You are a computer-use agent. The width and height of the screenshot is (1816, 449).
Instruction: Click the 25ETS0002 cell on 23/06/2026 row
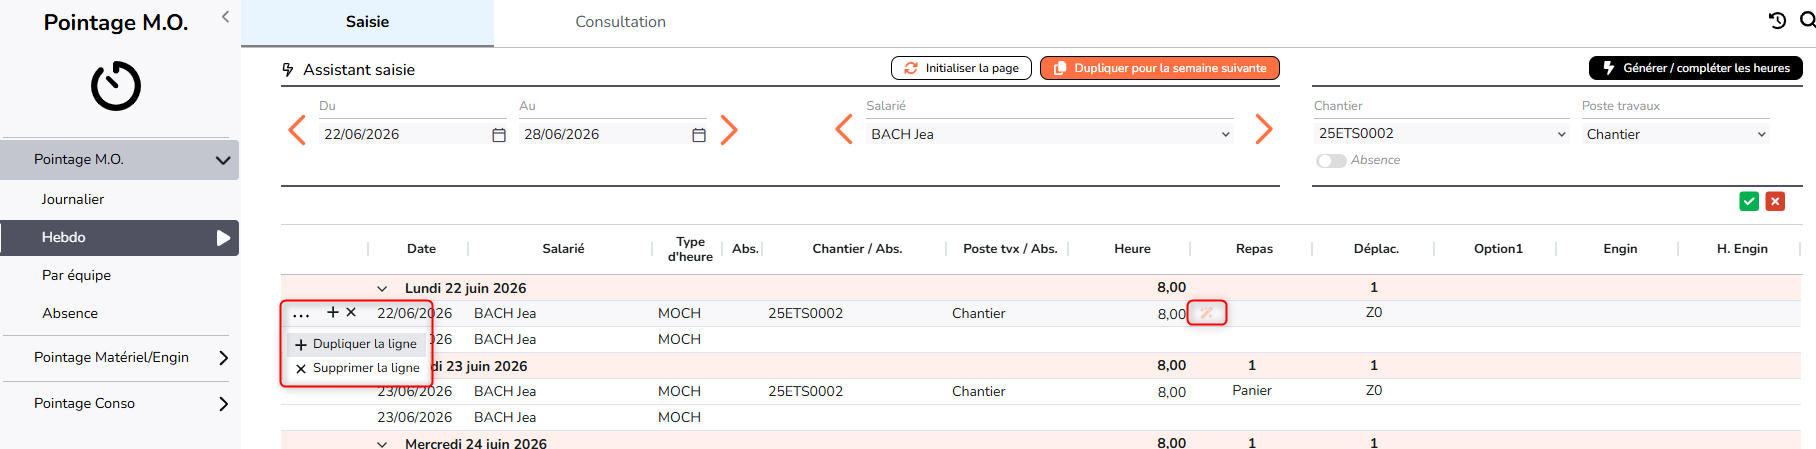805,391
